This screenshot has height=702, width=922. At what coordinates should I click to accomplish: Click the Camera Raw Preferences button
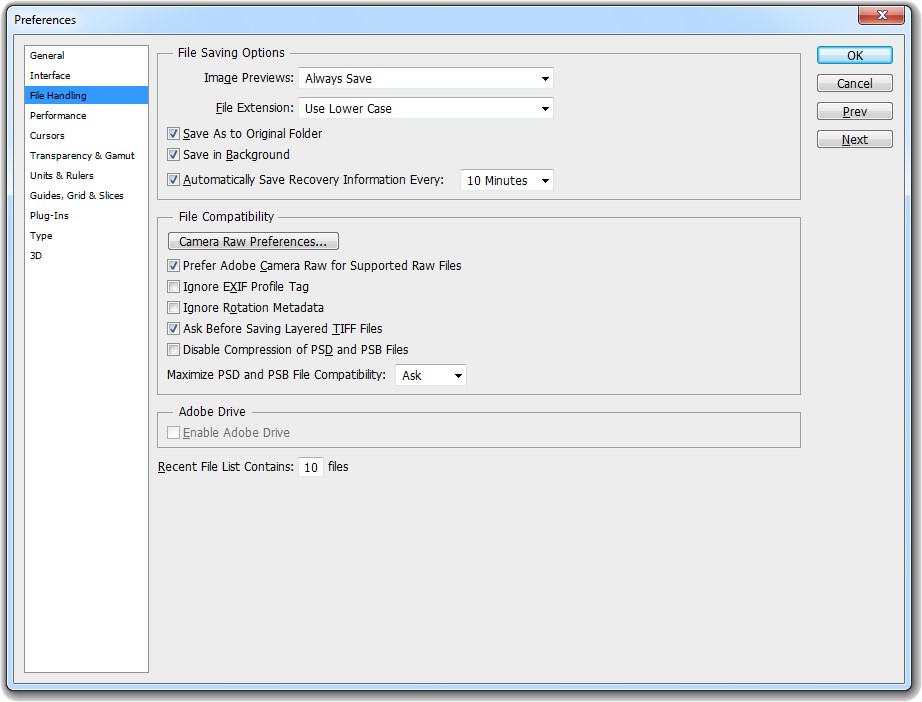253,242
